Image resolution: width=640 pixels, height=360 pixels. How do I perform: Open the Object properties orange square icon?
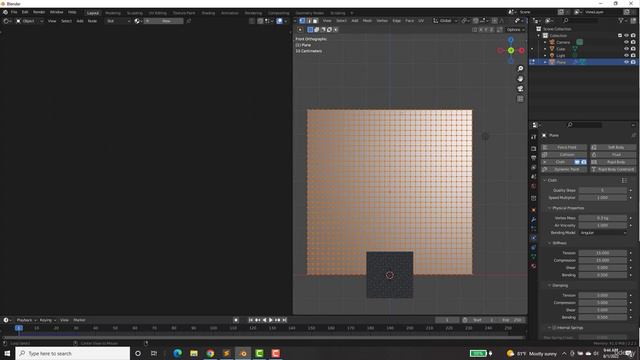tap(533, 210)
